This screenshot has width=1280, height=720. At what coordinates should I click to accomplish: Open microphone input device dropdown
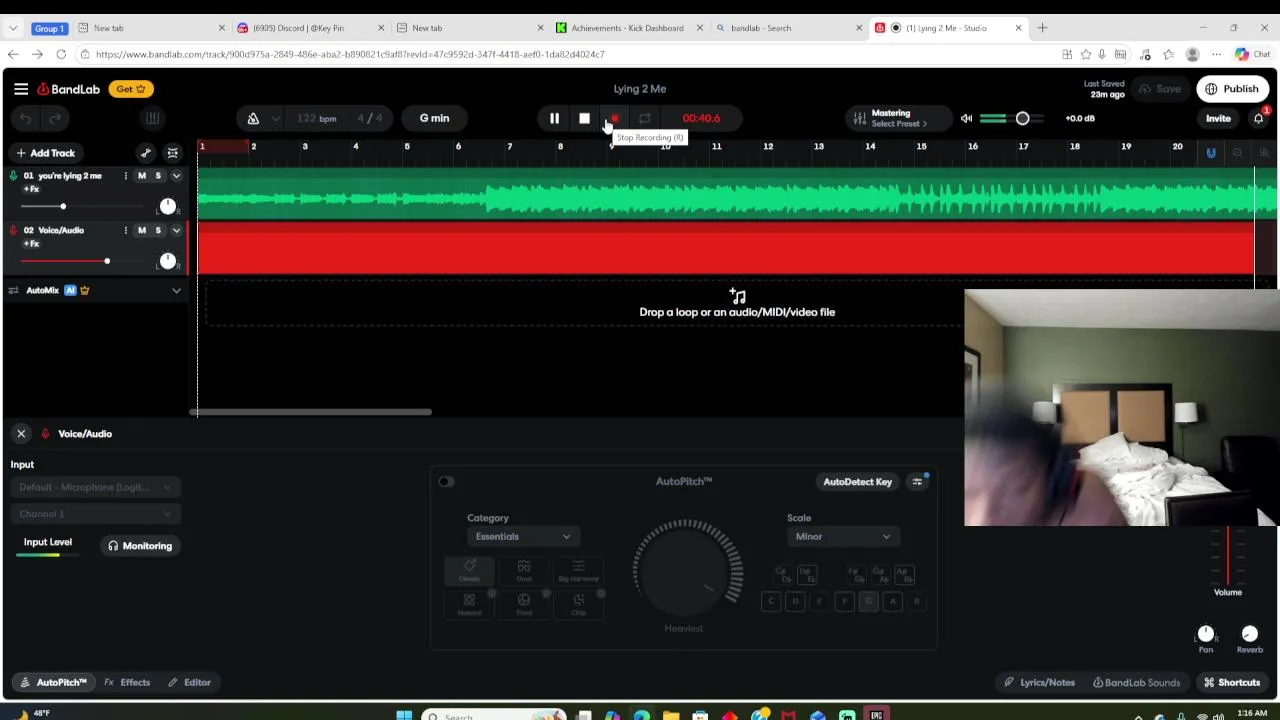point(95,487)
